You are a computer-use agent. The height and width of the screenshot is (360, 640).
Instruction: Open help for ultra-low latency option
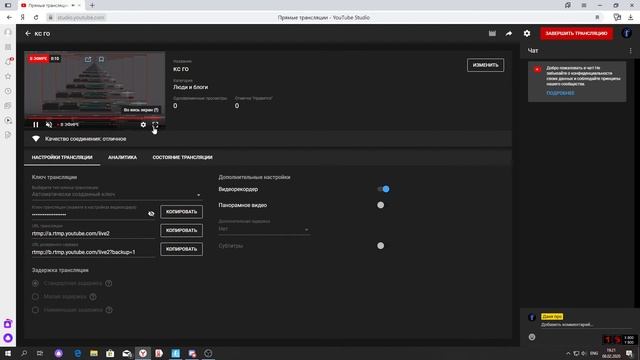tap(109, 310)
